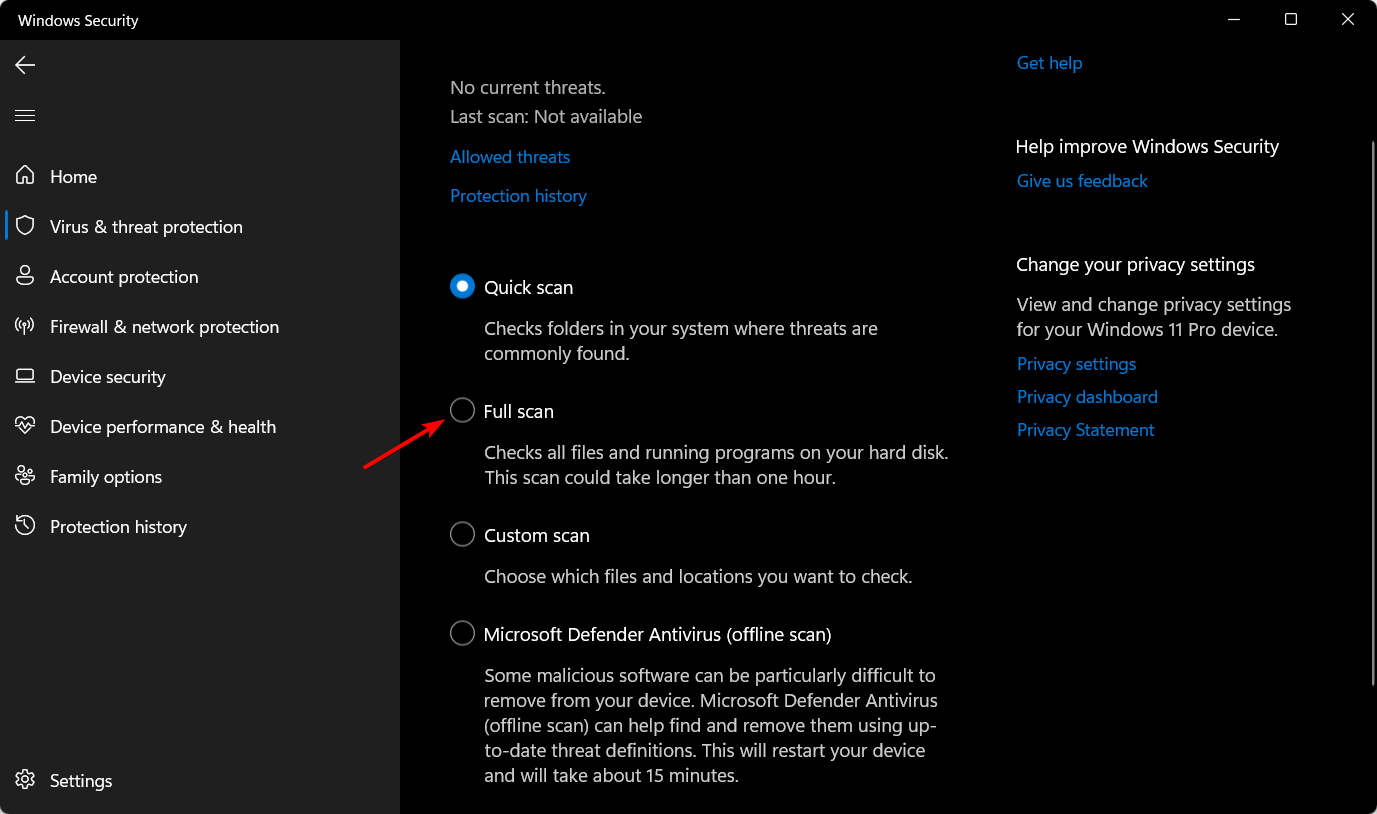Open Home from the navigation menu
The width and height of the screenshot is (1377, 814).
pyautogui.click(x=73, y=176)
